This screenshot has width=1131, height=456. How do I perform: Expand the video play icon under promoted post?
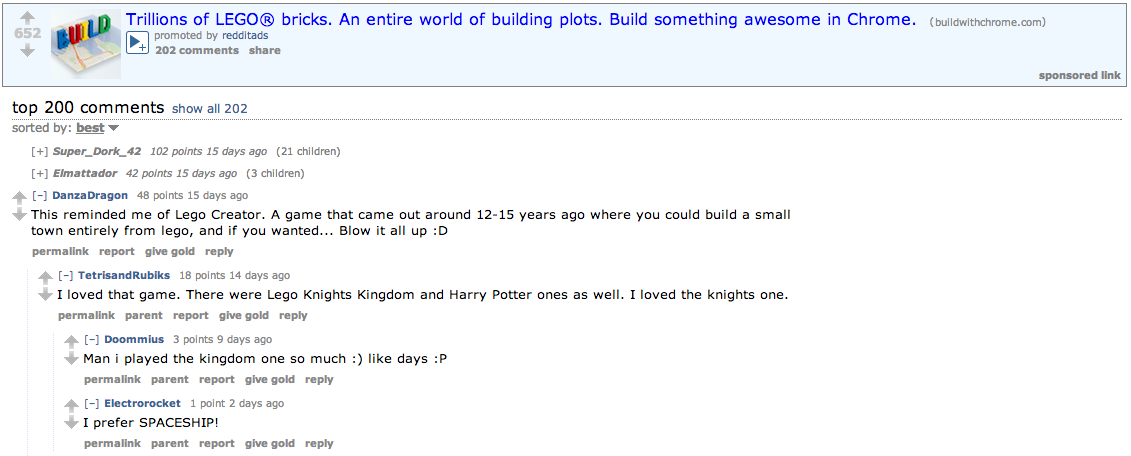pos(137,44)
